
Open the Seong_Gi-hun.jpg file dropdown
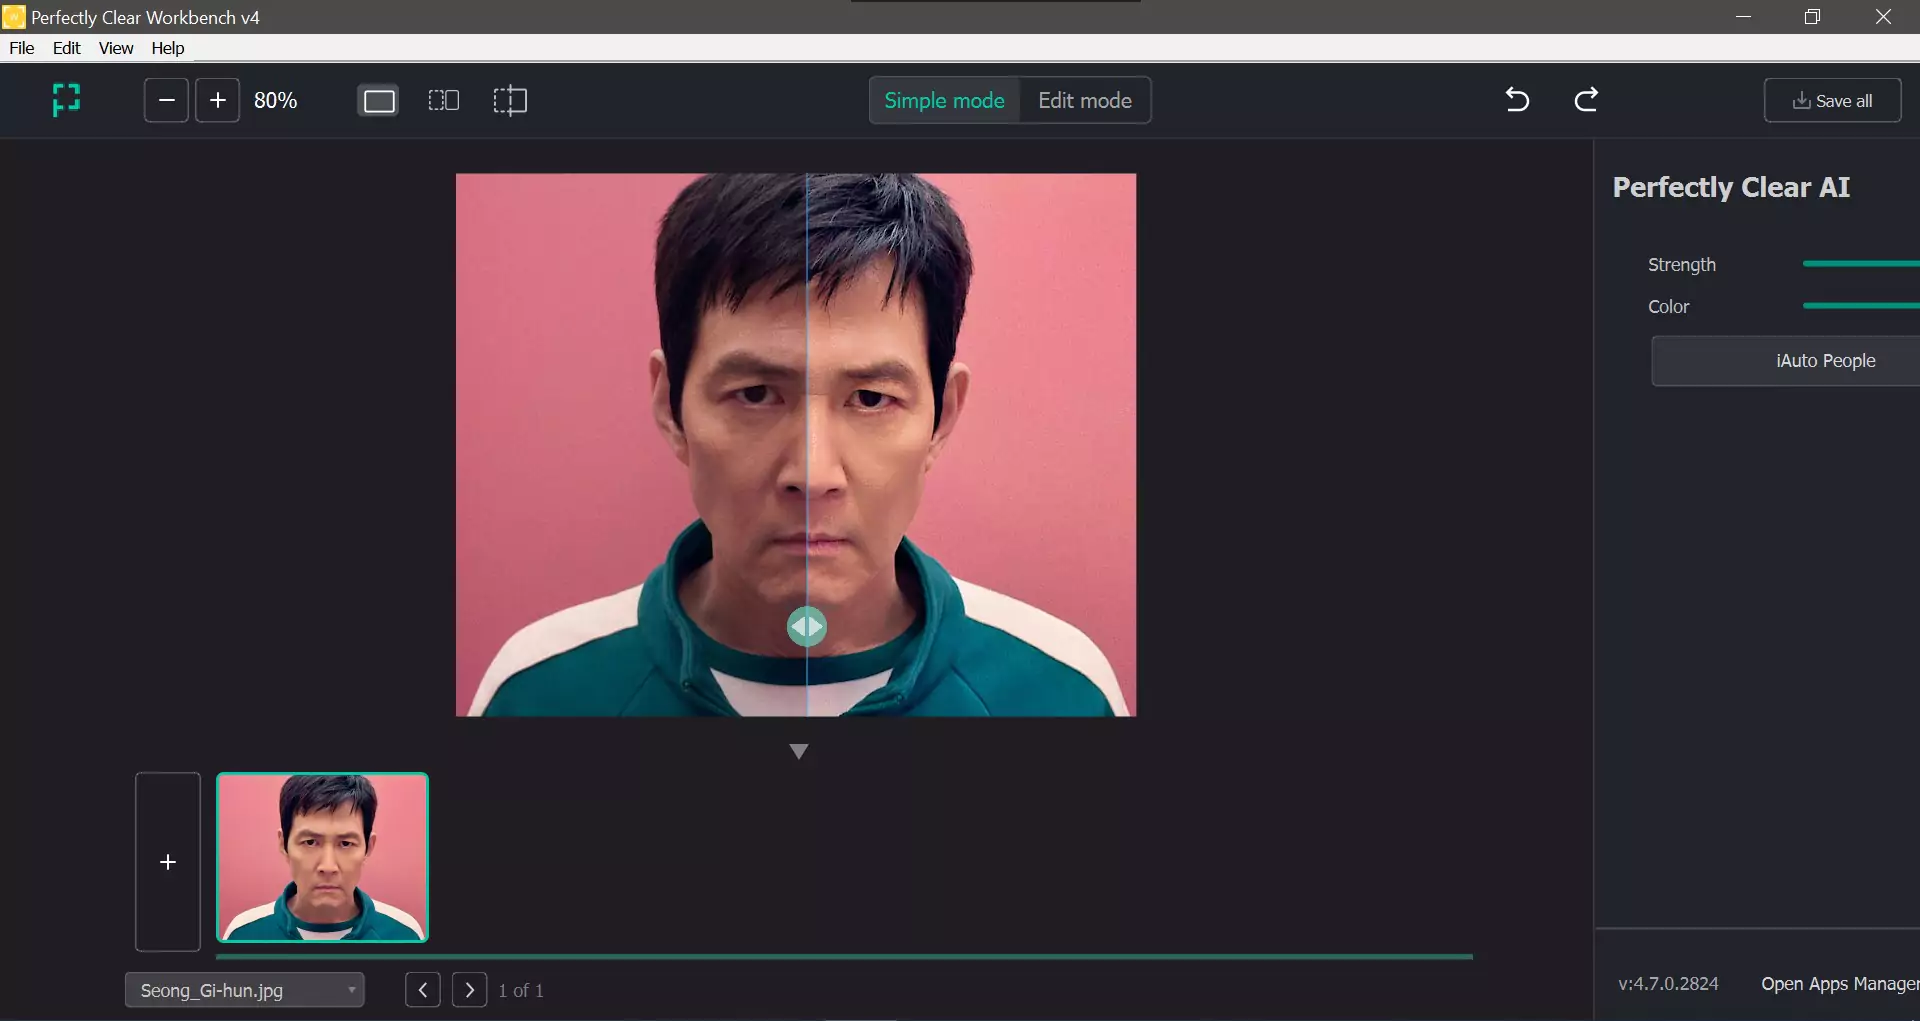(x=244, y=990)
